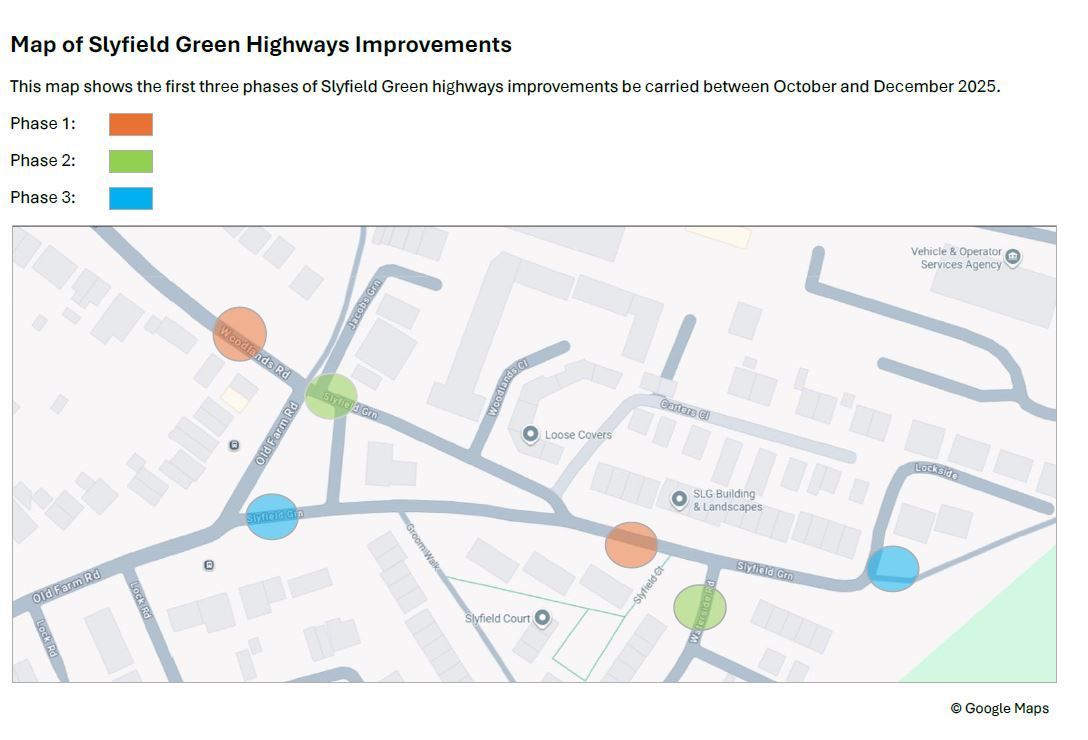Click the 'Map of Slyfield Green Highways Improvements' heading

261,44
